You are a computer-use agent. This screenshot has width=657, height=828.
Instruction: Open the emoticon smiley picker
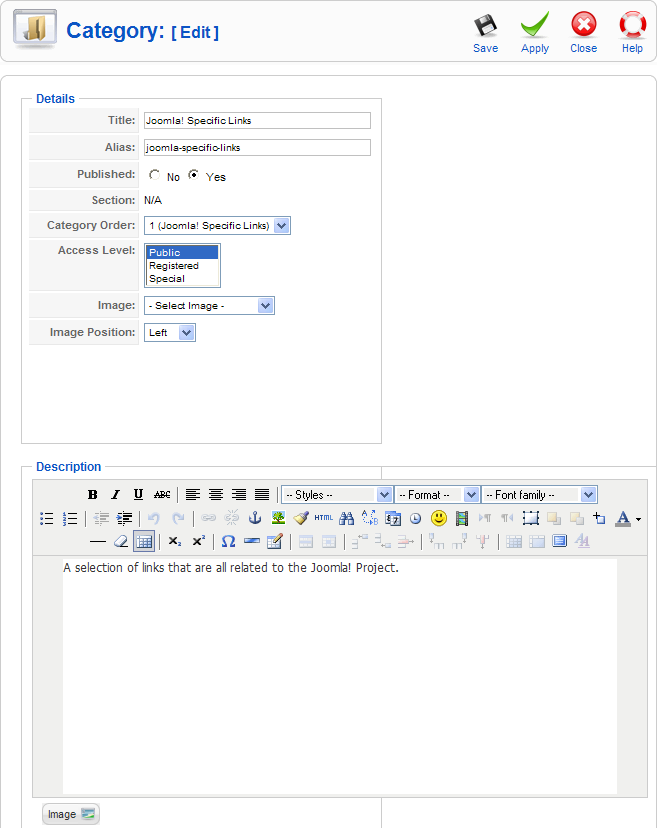click(x=438, y=518)
